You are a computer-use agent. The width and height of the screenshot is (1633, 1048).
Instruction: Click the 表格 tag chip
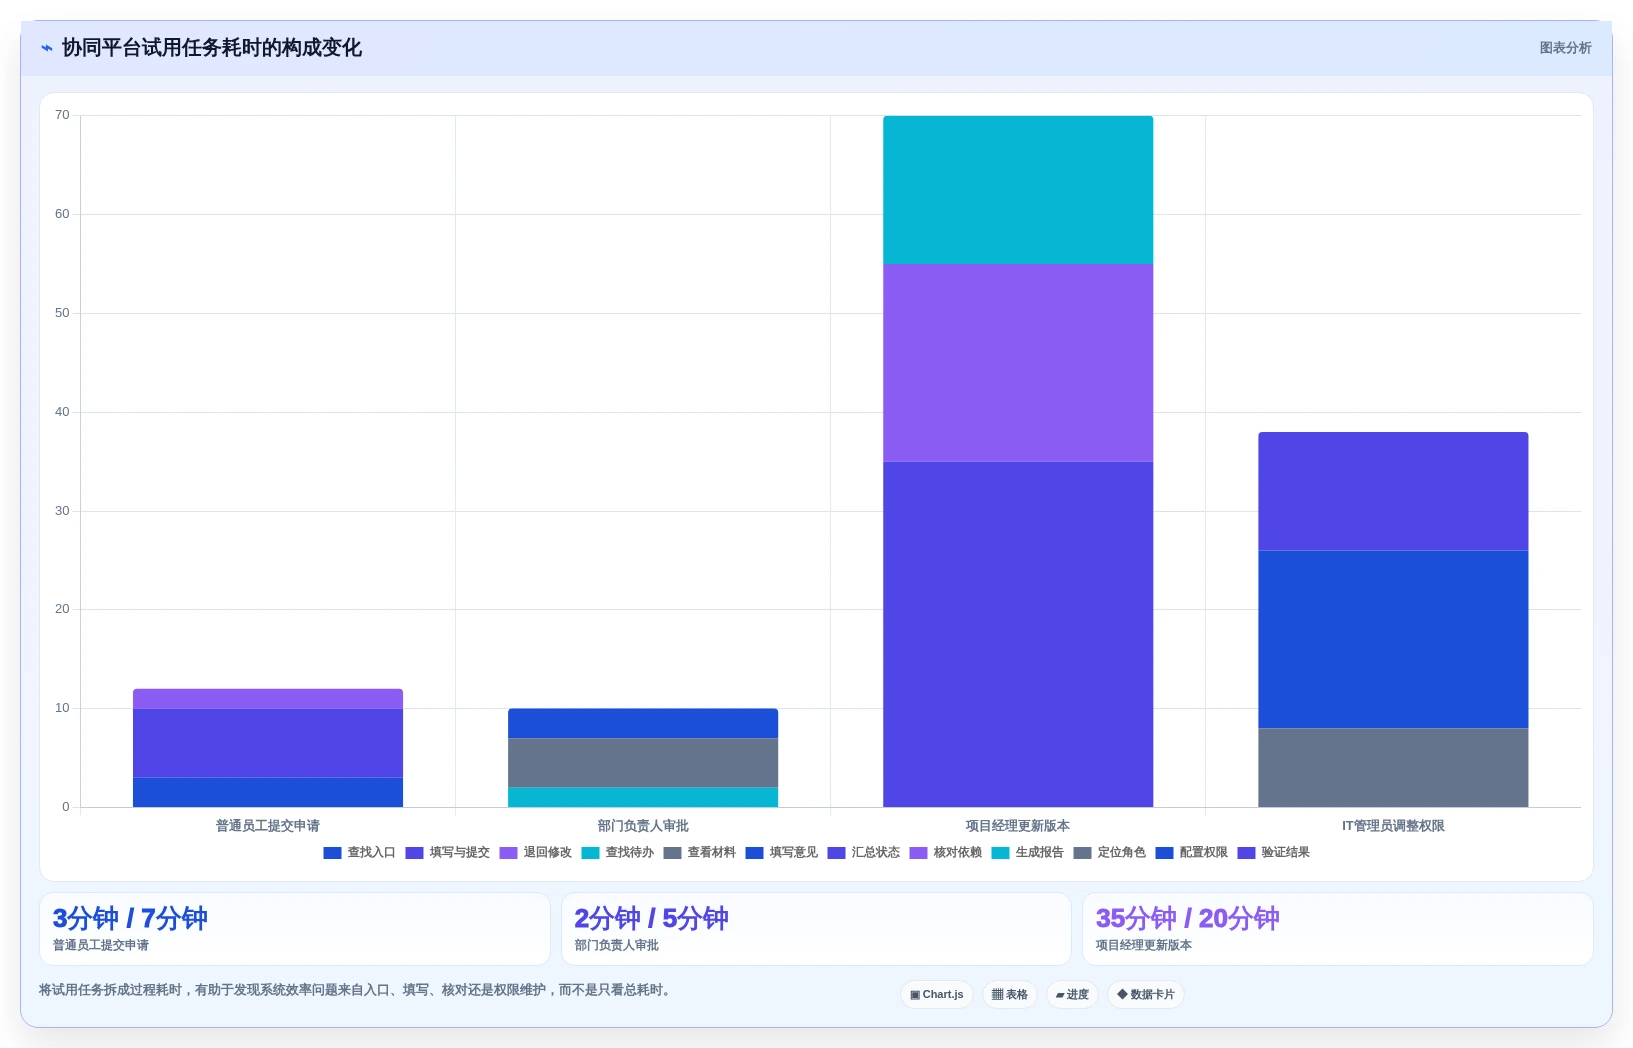pyautogui.click(x=1010, y=994)
